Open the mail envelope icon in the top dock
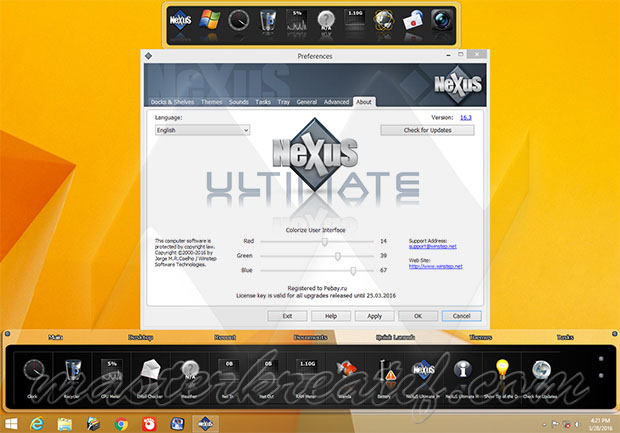The width and height of the screenshot is (620, 433). point(413,20)
